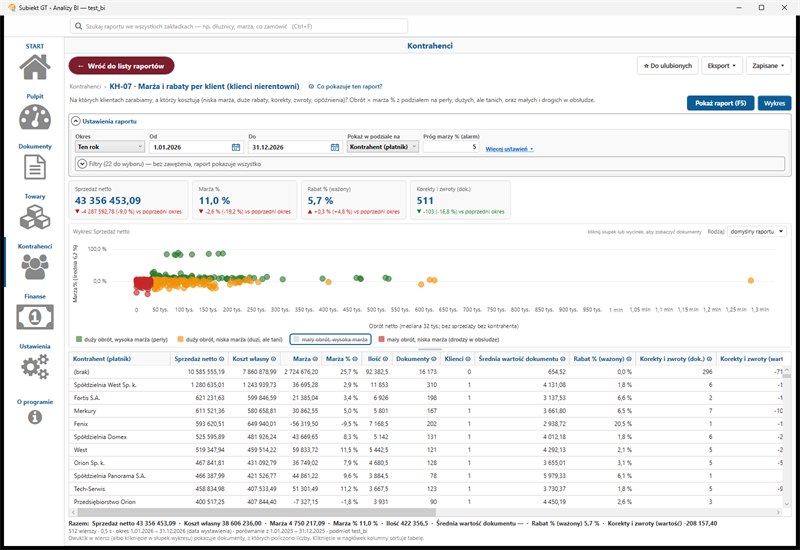Click info icon next to Marża % header
This screenshot has width=800, height=550.
[357, 359]
